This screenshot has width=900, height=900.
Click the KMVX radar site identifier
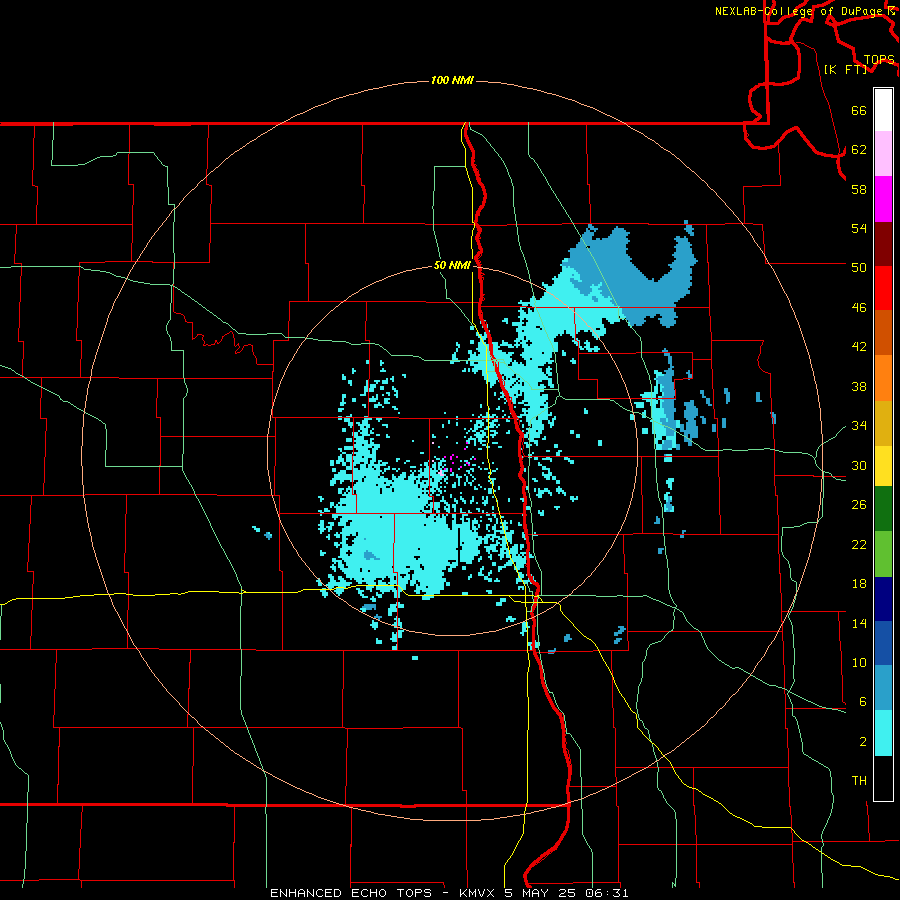[x=477, y=893]
